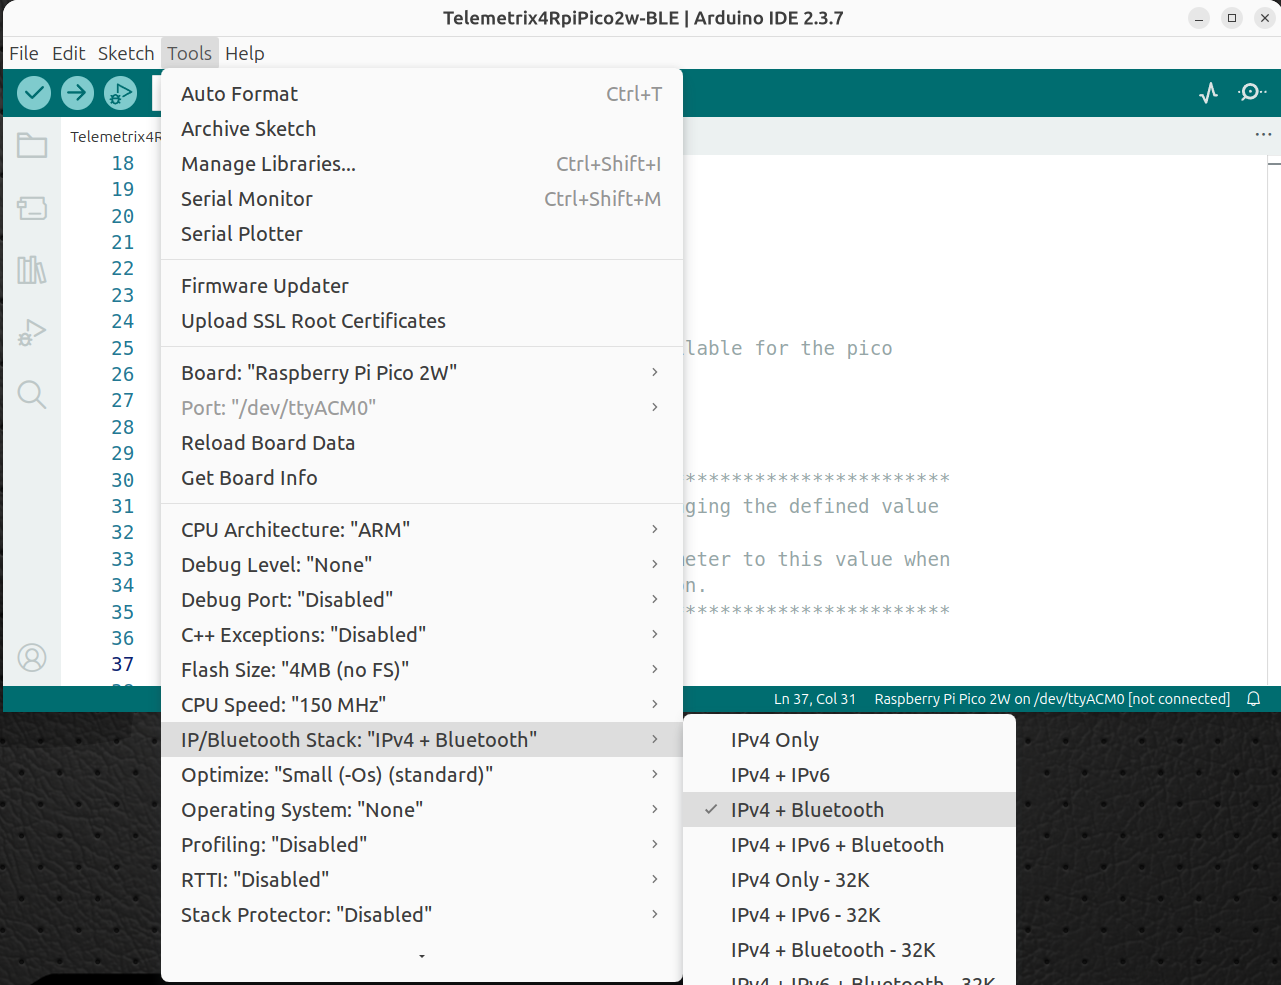The image size is (1281, 985).
Task: Click the Upload arrow icon
Action: 77,93
